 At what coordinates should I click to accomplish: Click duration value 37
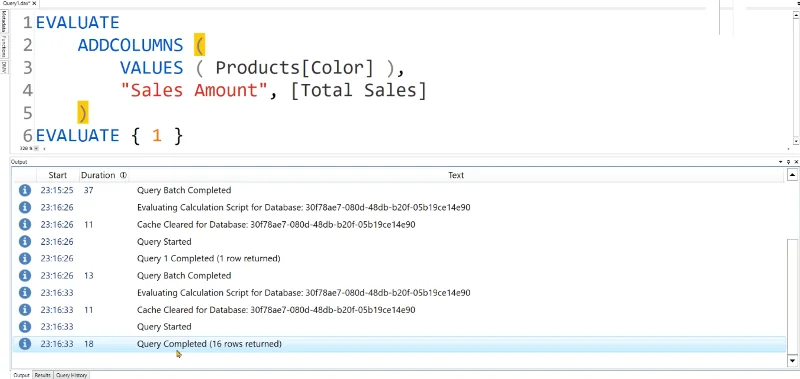tap(87, 190)
